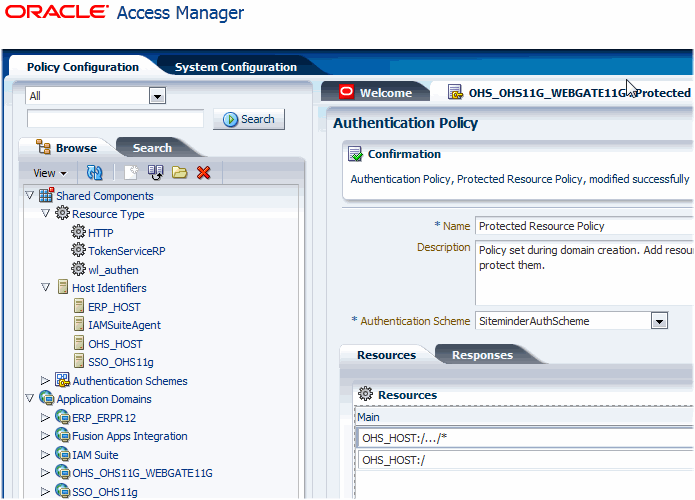
Task: Expand the Authentication Schemes node
Action: (45, 381)
